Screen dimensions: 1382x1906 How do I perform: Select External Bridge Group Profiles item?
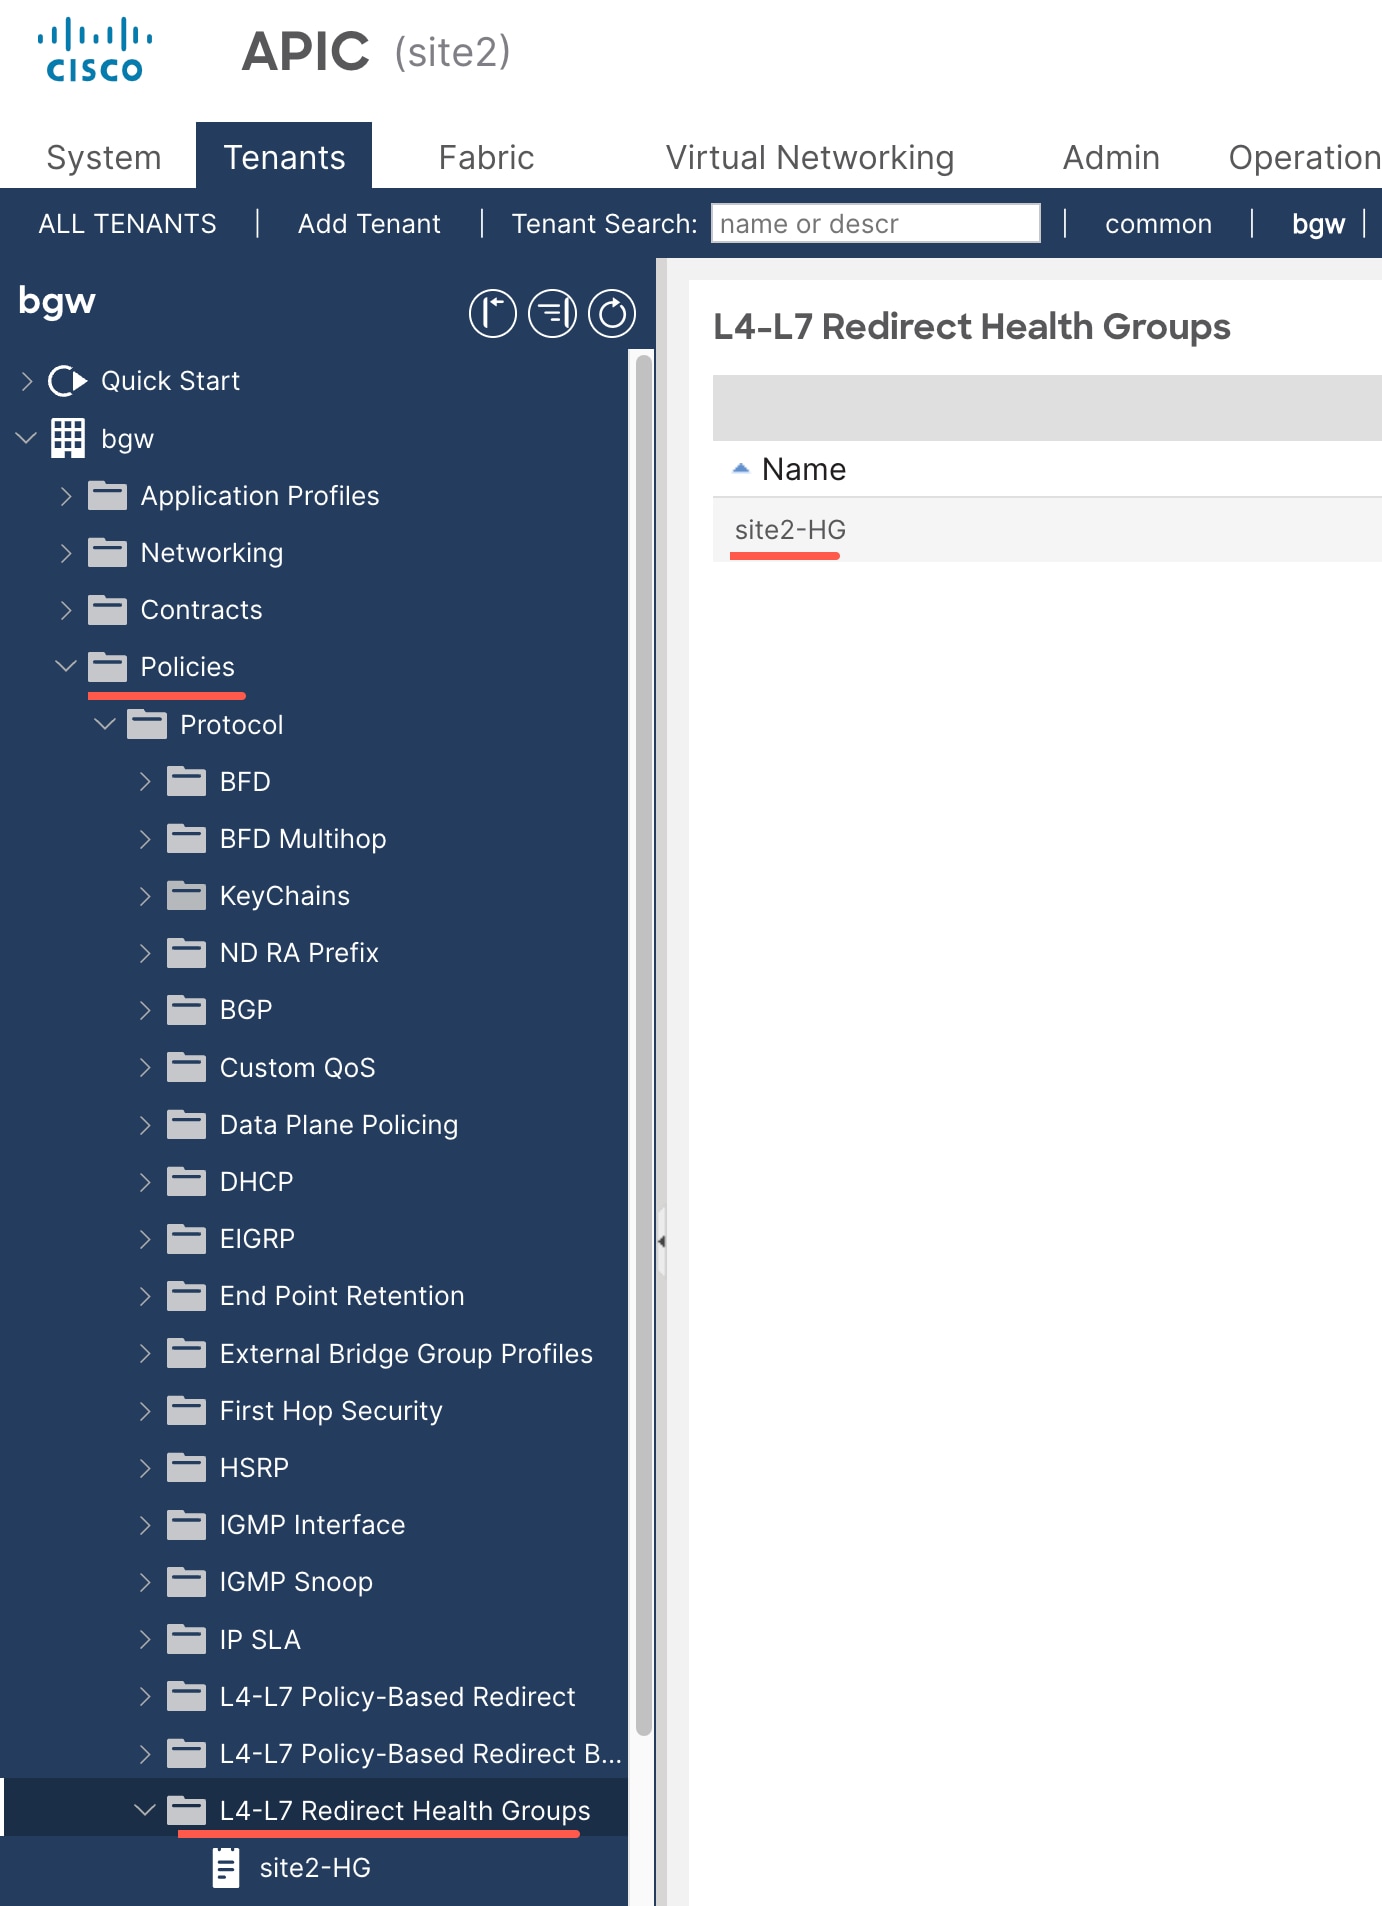[406, 1354]
